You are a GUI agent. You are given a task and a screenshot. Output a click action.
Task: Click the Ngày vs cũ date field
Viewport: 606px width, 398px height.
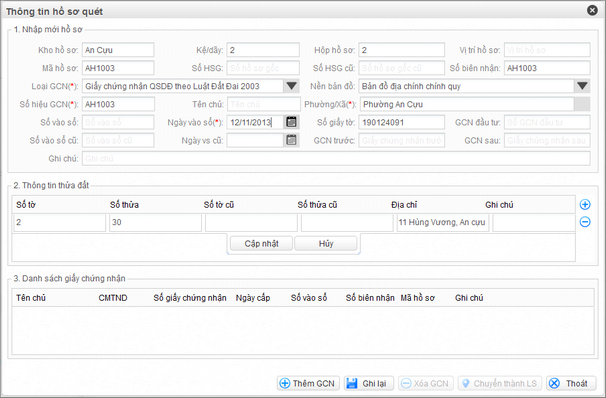pyautogui.click(x=255, y=140)
